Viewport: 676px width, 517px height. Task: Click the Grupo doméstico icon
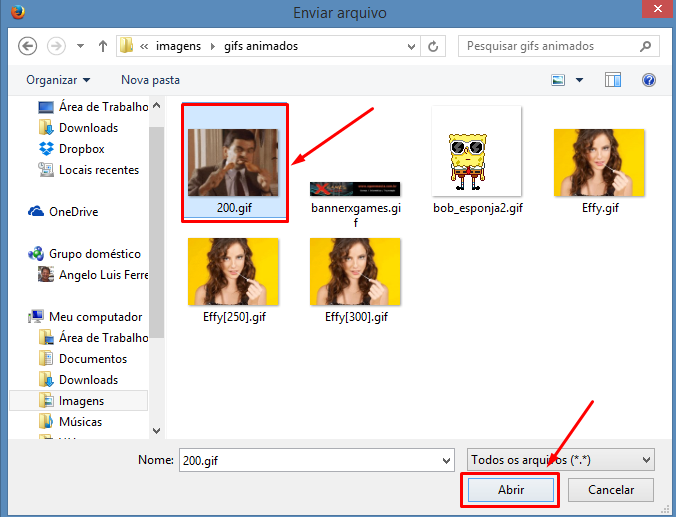(36, 254)
